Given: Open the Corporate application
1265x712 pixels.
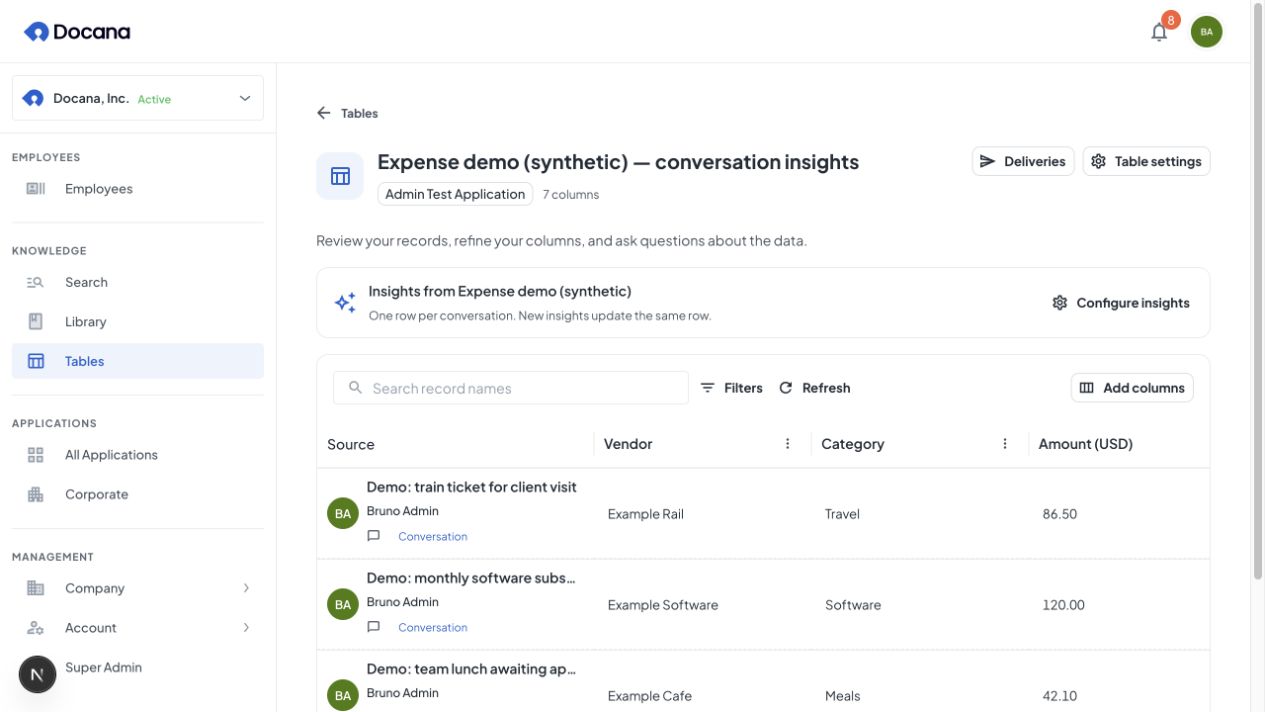Looking at the screenshot, I should coord(138,494).
